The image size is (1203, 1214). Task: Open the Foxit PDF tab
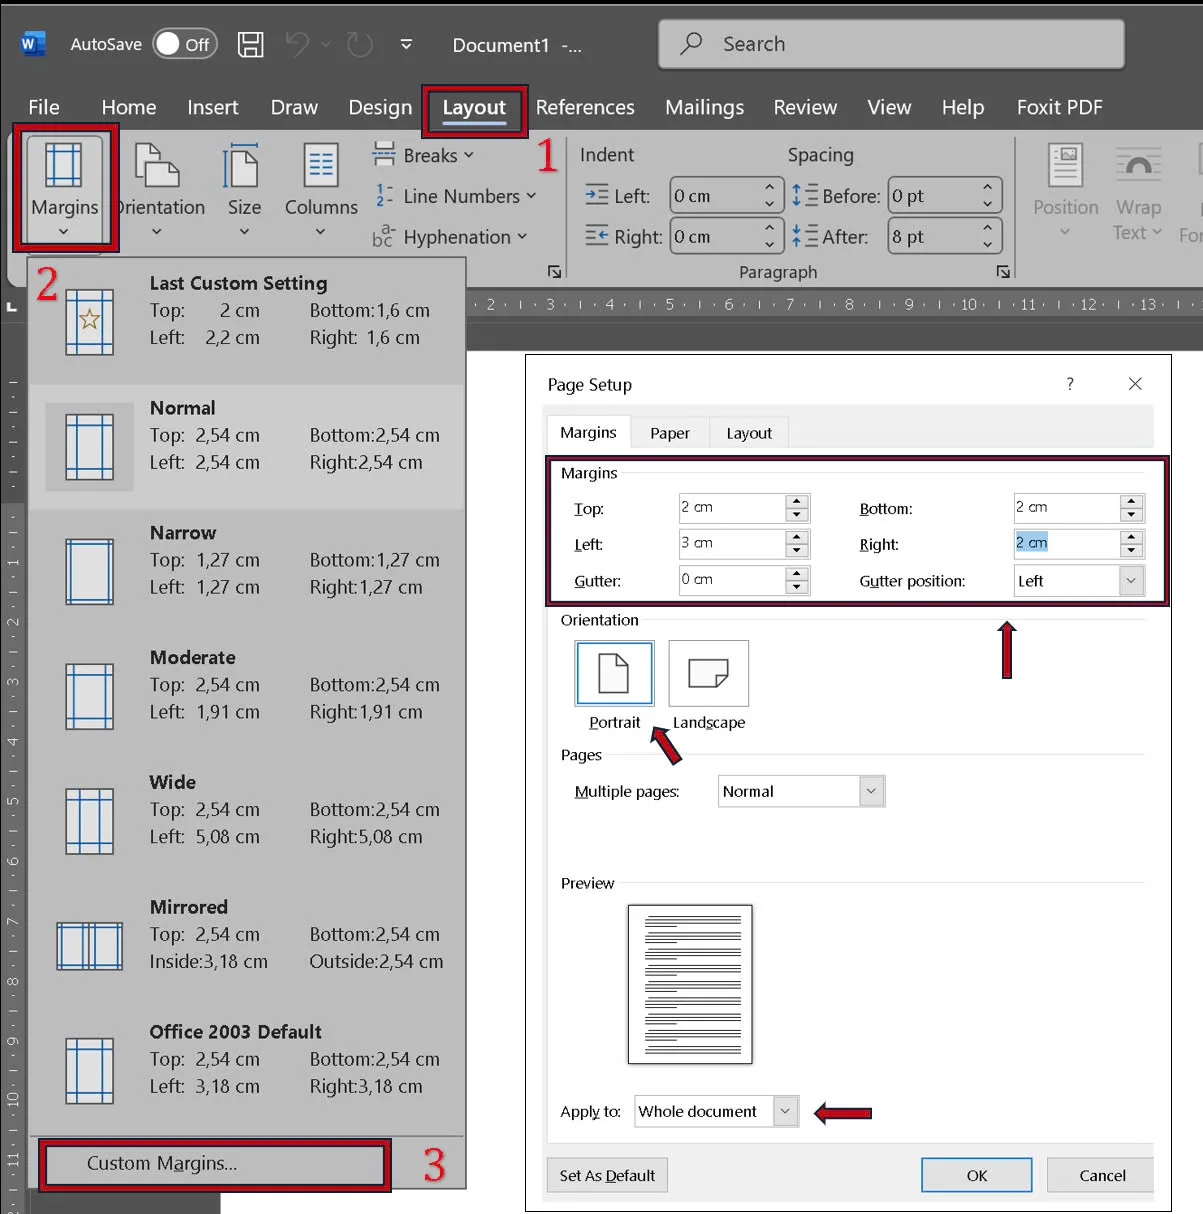point(1060,107)
